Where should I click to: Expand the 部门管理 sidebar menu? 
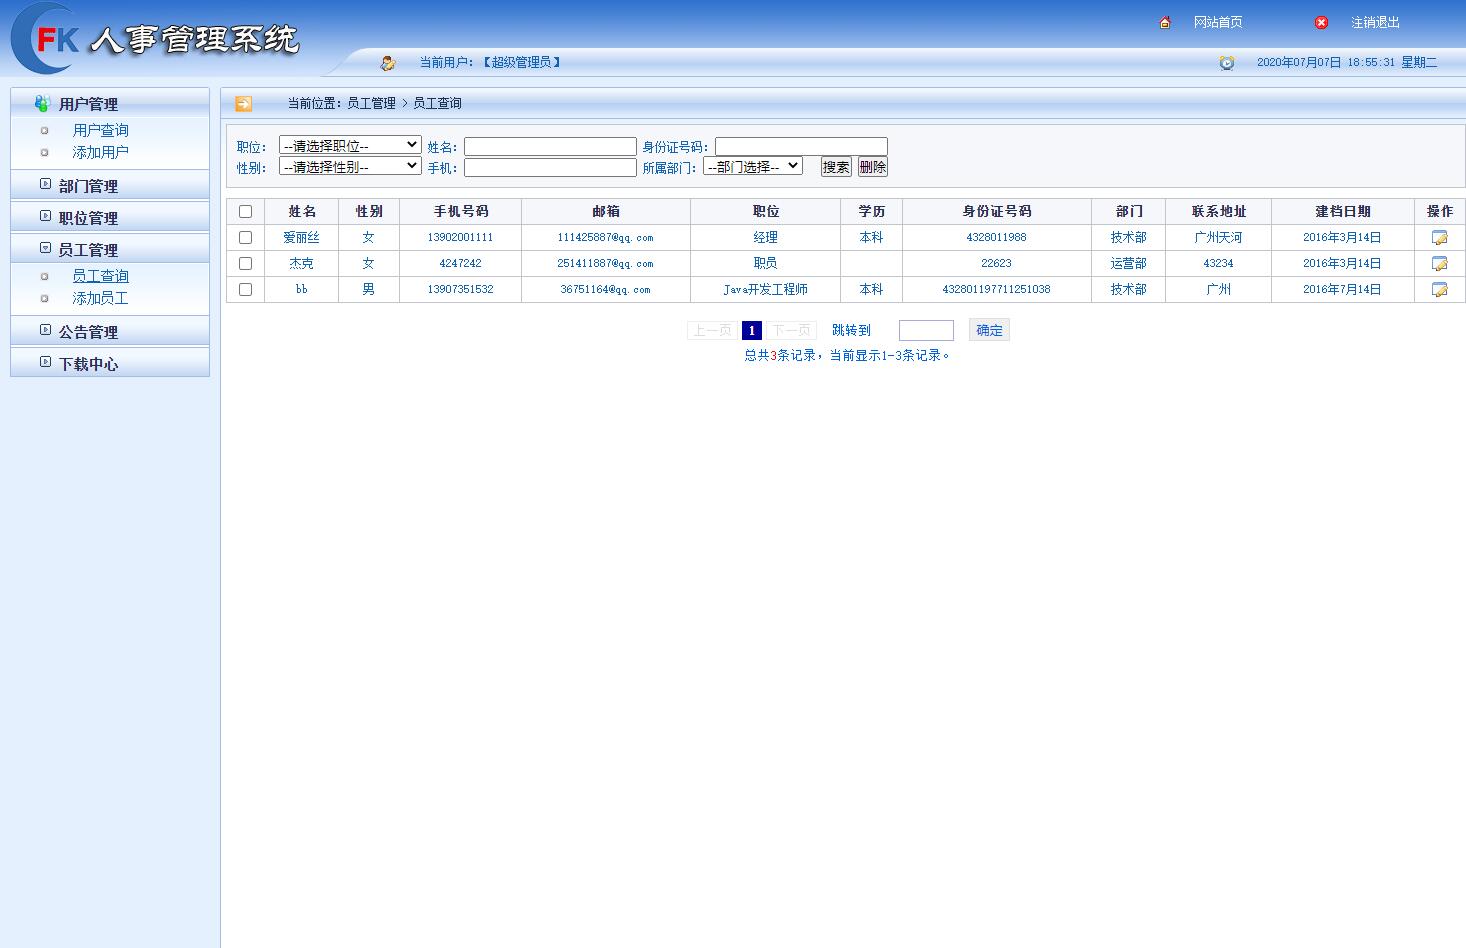(x=87, y=185)
